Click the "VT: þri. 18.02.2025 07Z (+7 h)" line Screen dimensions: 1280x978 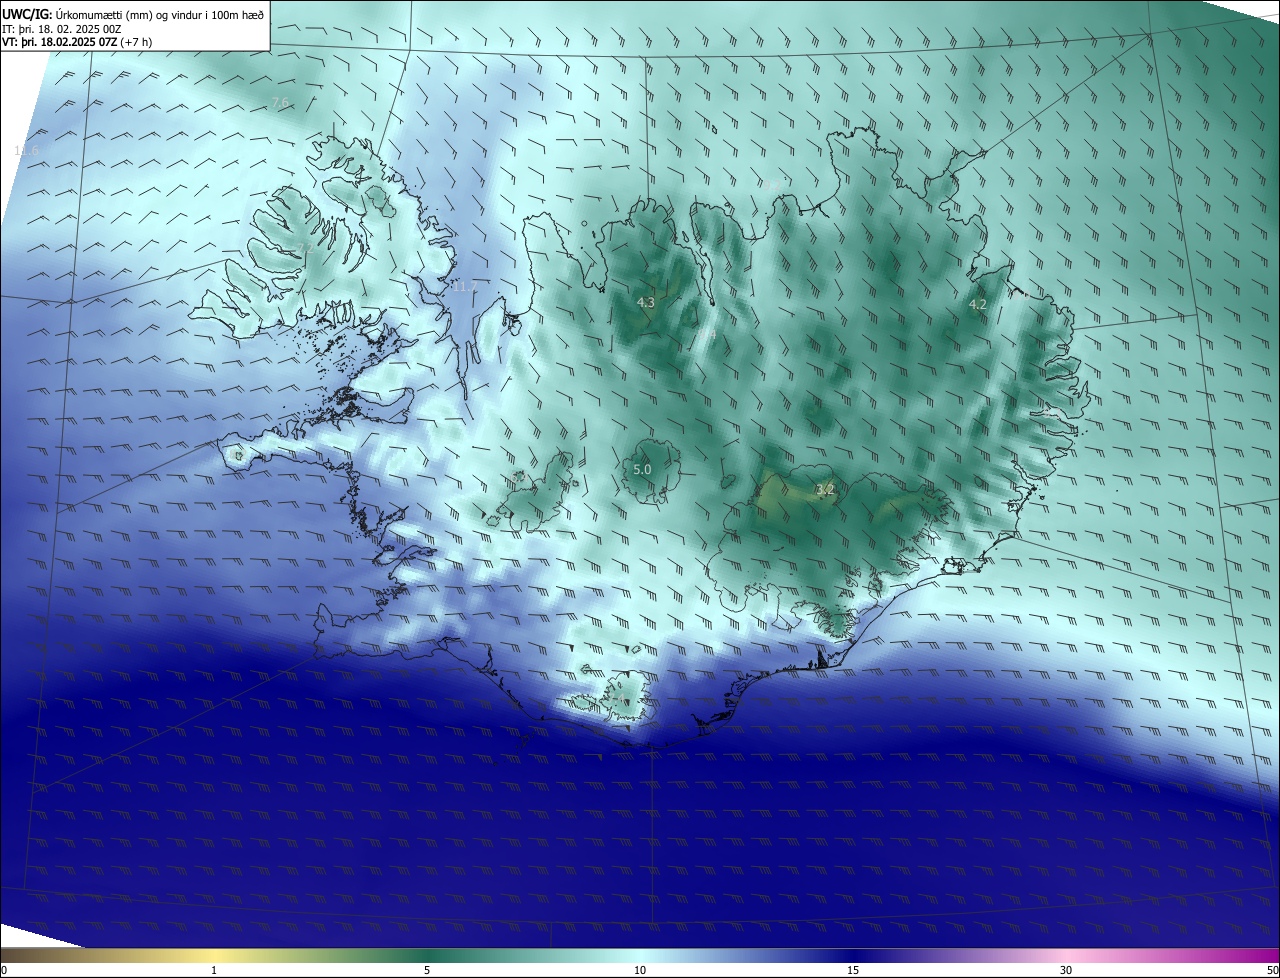(77, 42)
